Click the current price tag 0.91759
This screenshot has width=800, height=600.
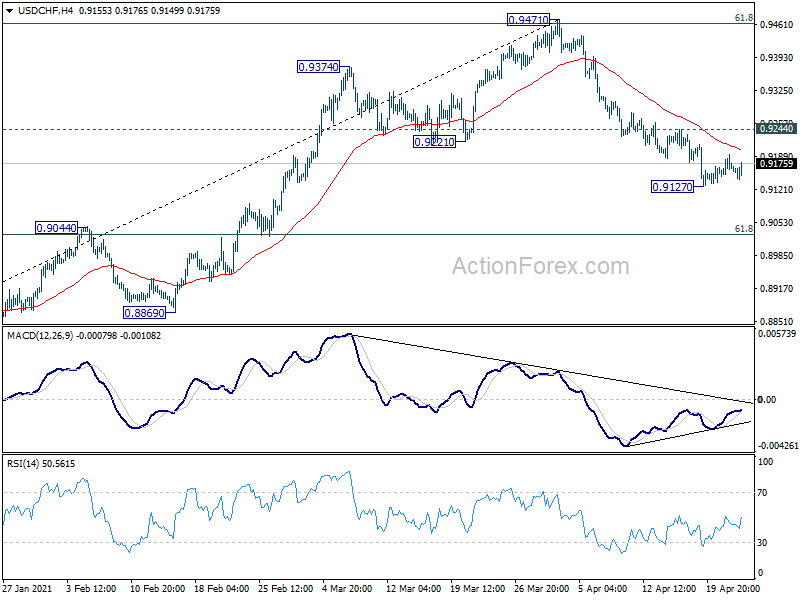[777, 164]
